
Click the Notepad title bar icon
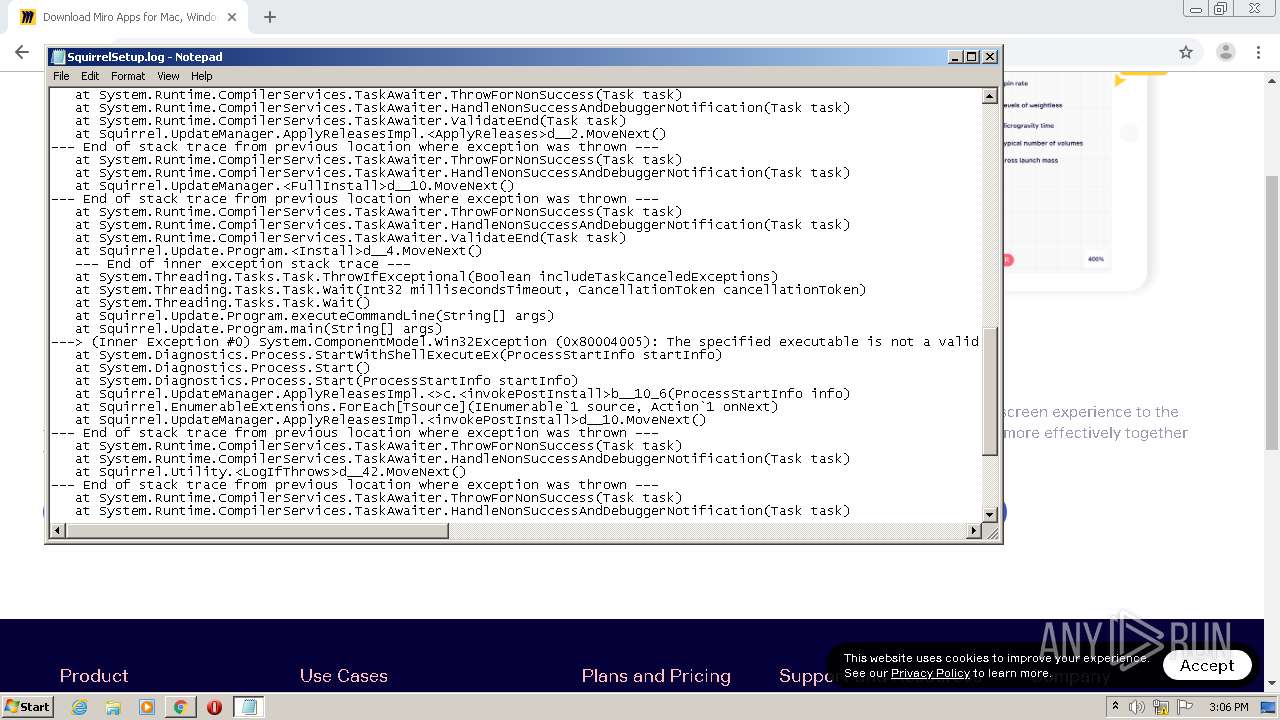pyautogui.click(x=59, y=57)
